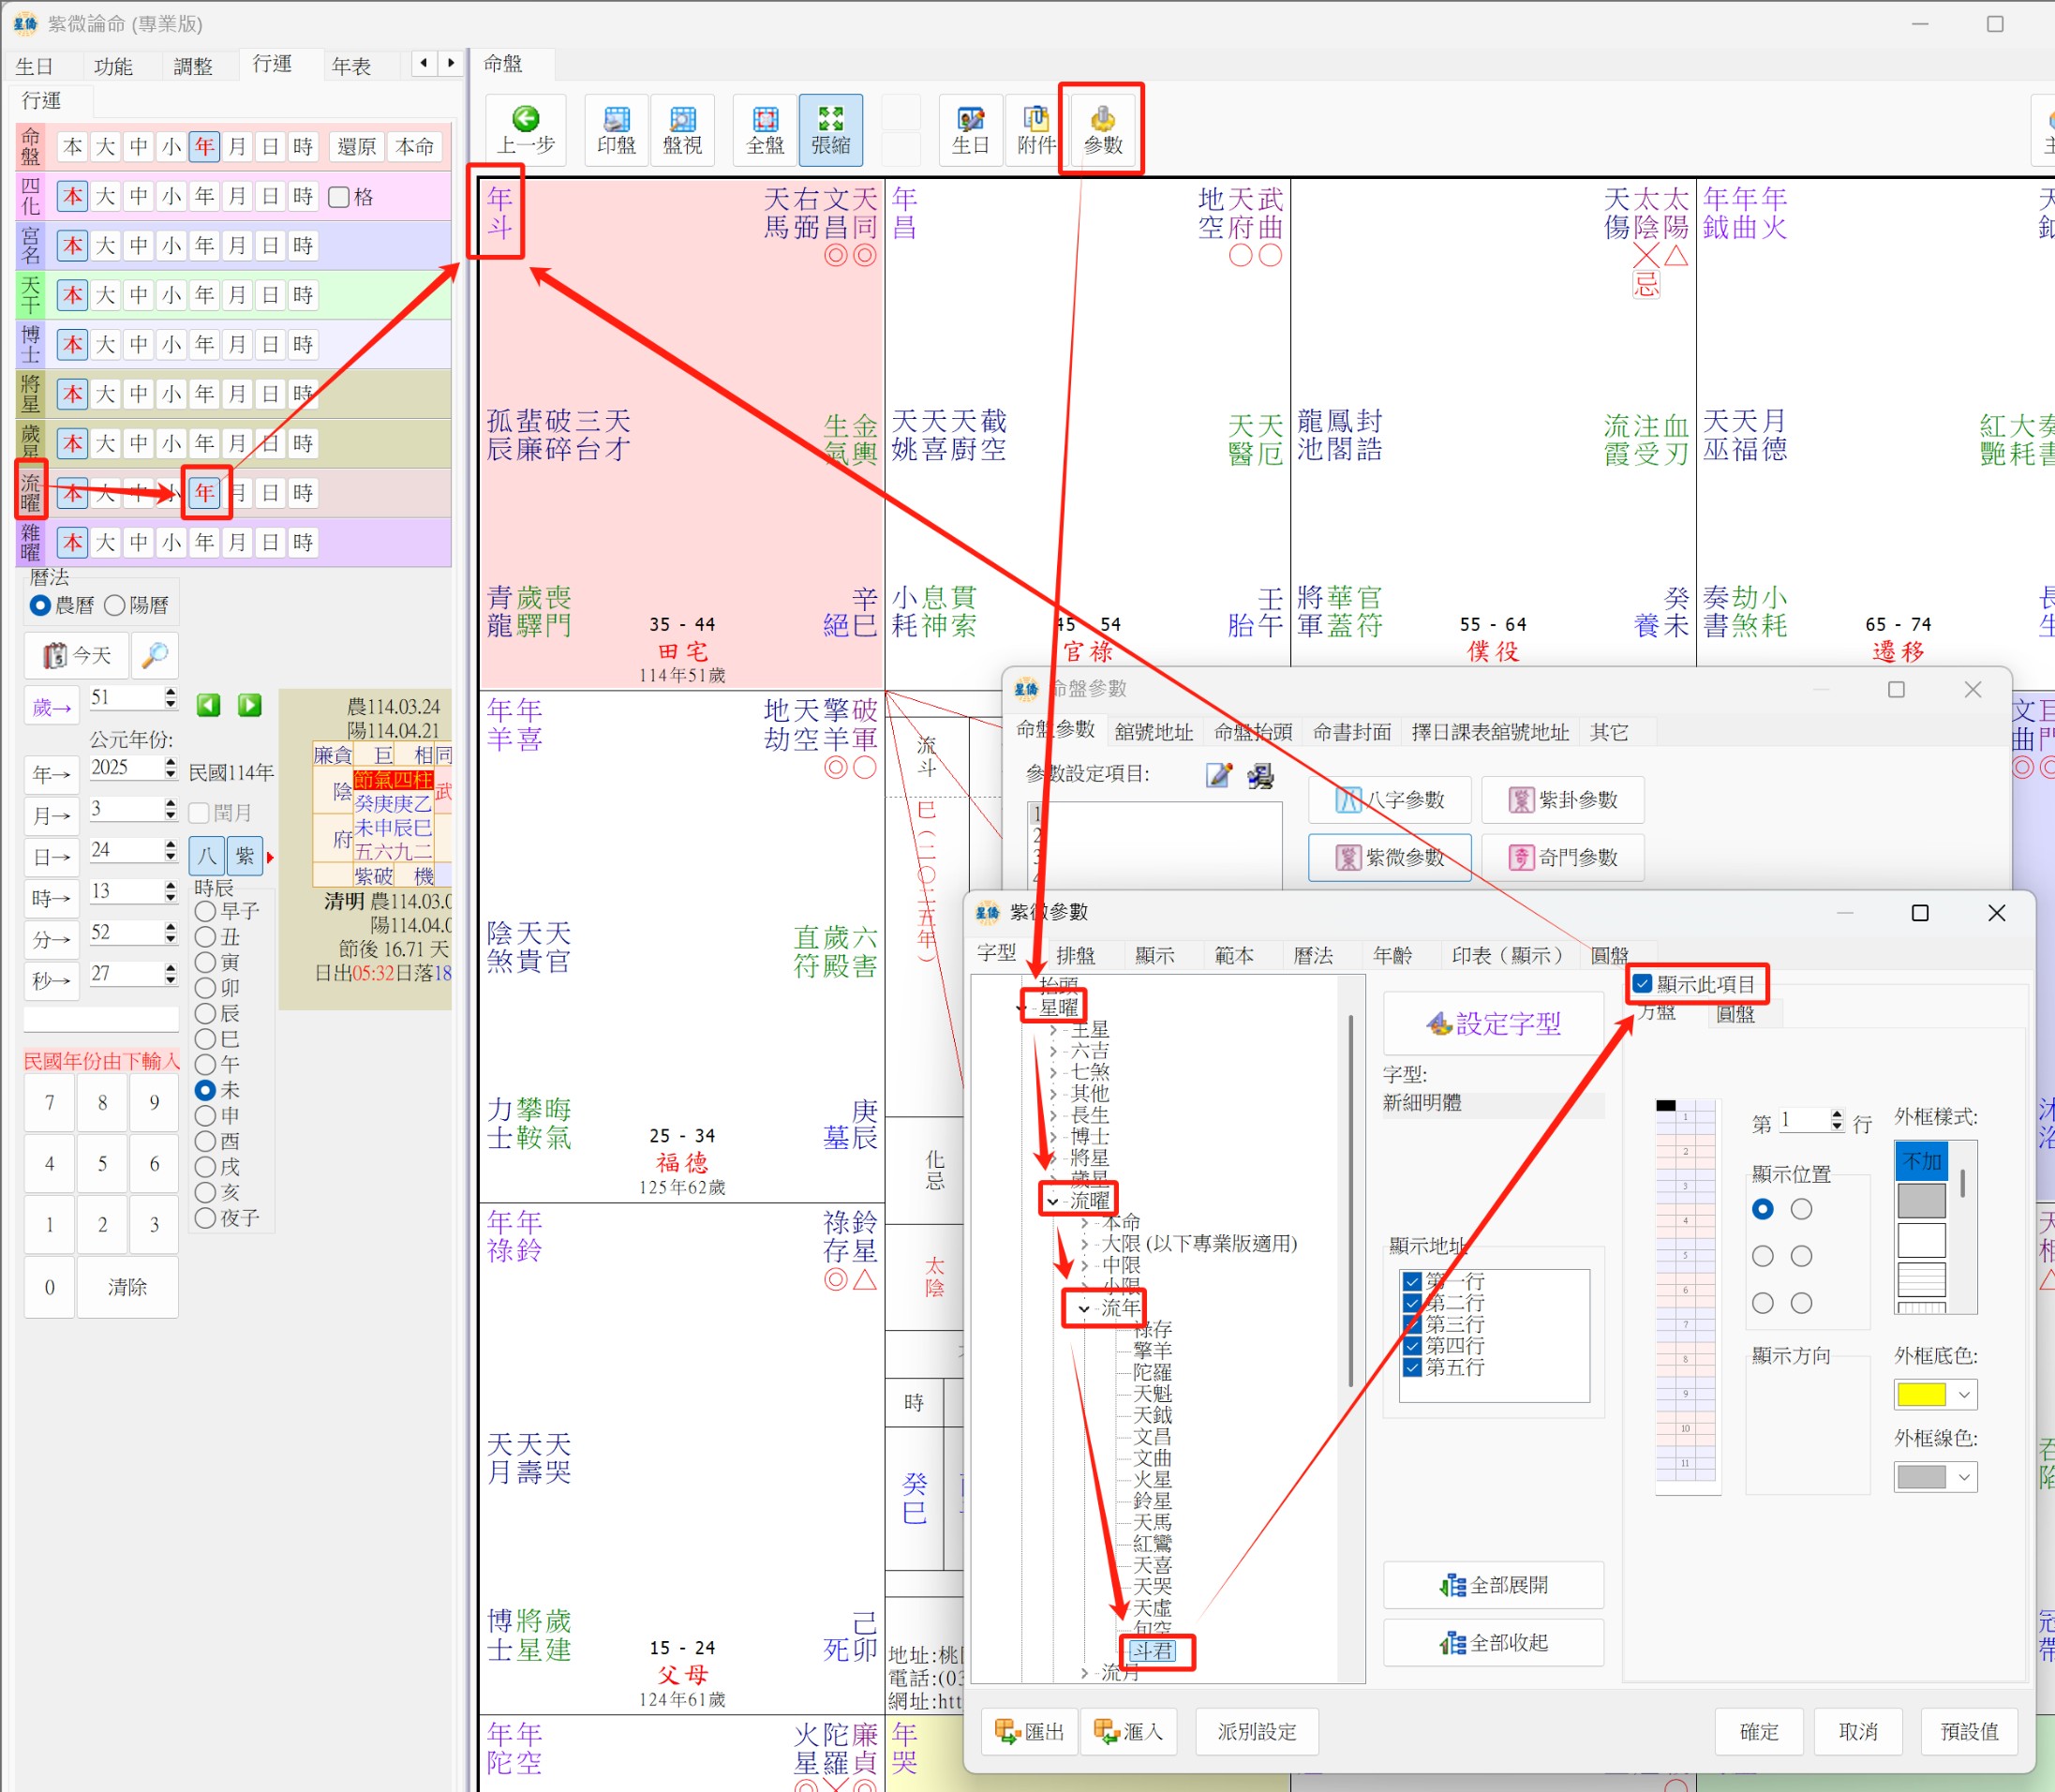
Task: Open the 年表 tab in left panel
Action: 351,66
